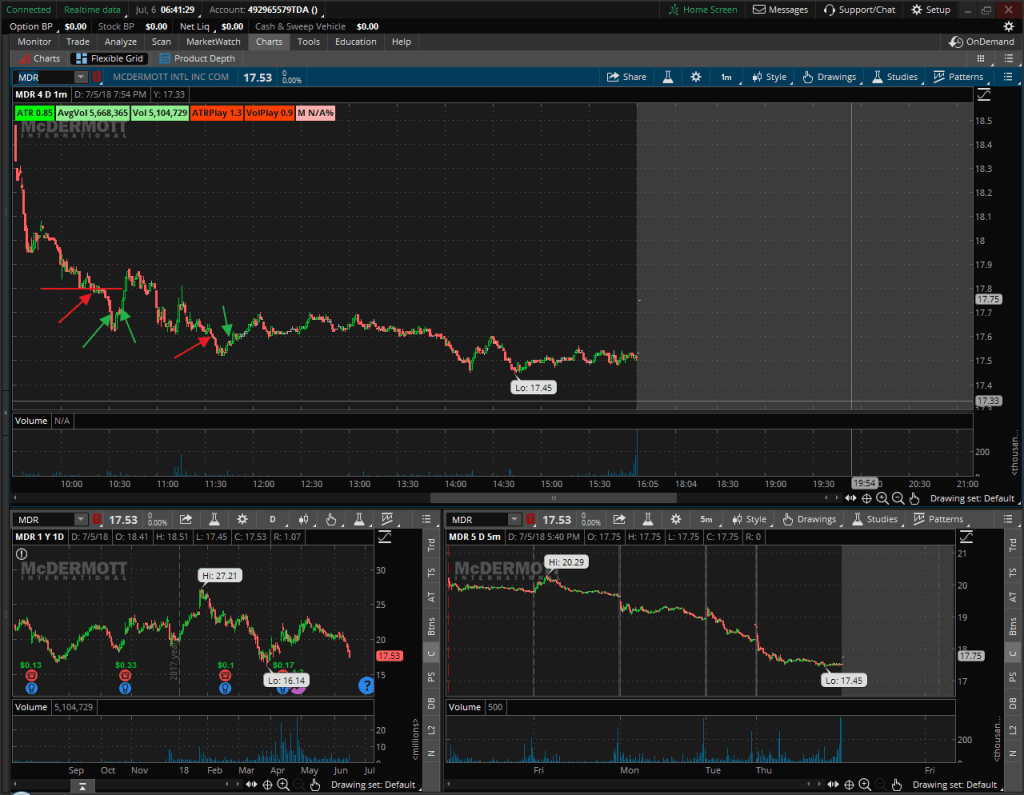The height and width of the screenshot is (795, 1024).
Task: Open the blue question mark help icon
Action: coord(367,685)
